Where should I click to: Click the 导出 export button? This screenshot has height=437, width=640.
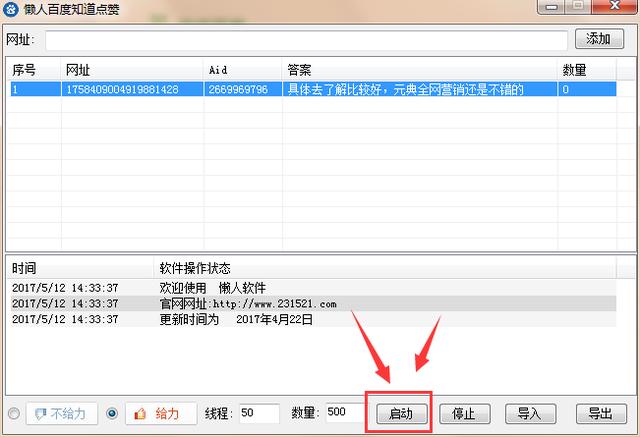[601, 414]
